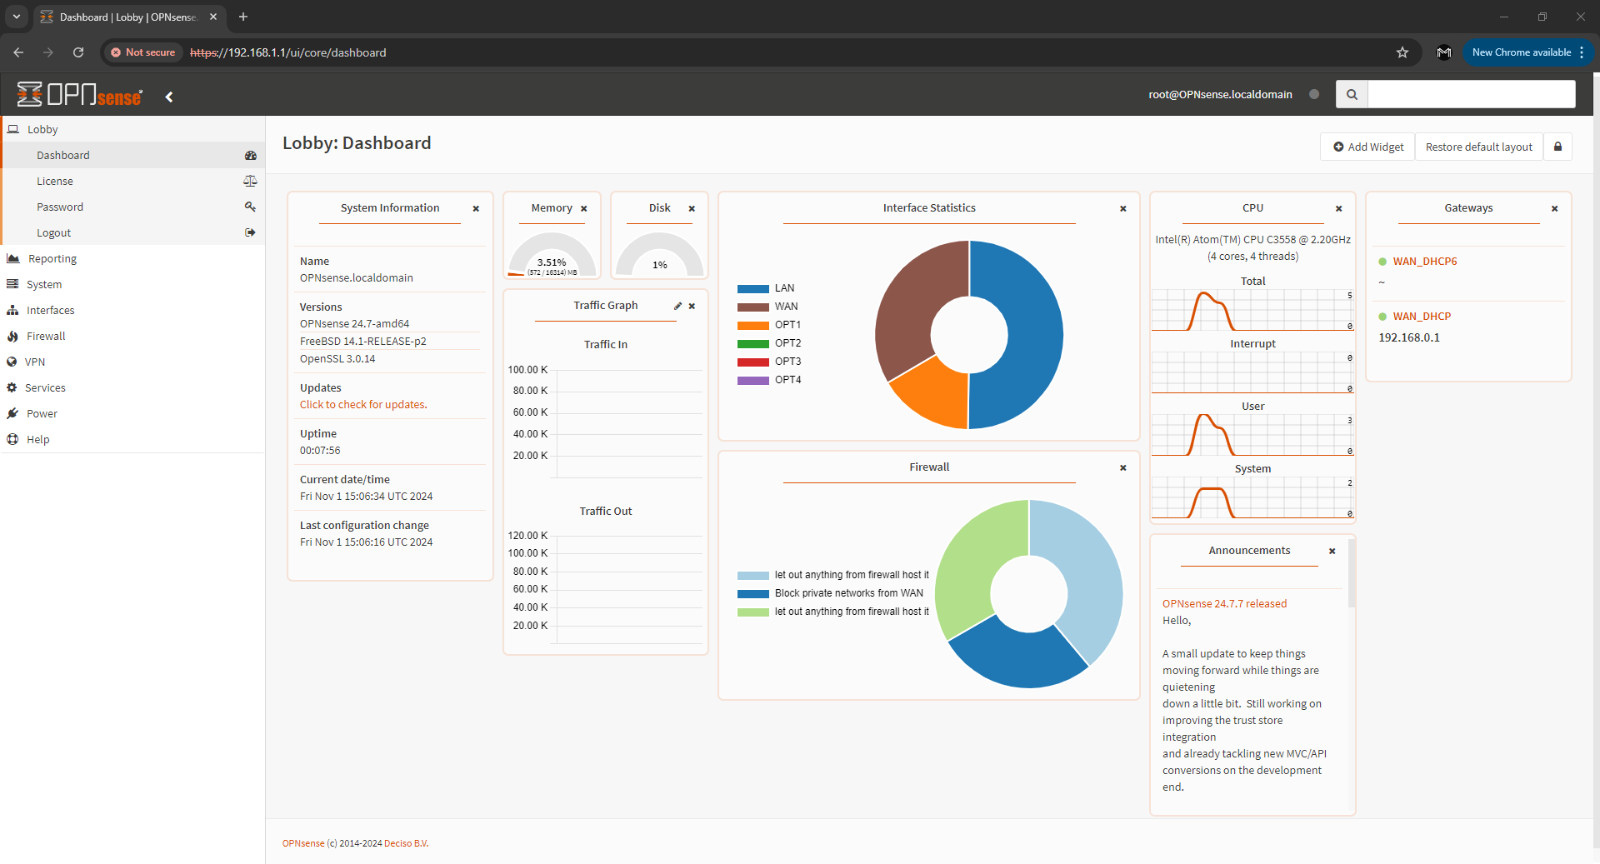Close the System Information widget
The width and height of the screenshot is (1600, 864).
click(476, 209)
